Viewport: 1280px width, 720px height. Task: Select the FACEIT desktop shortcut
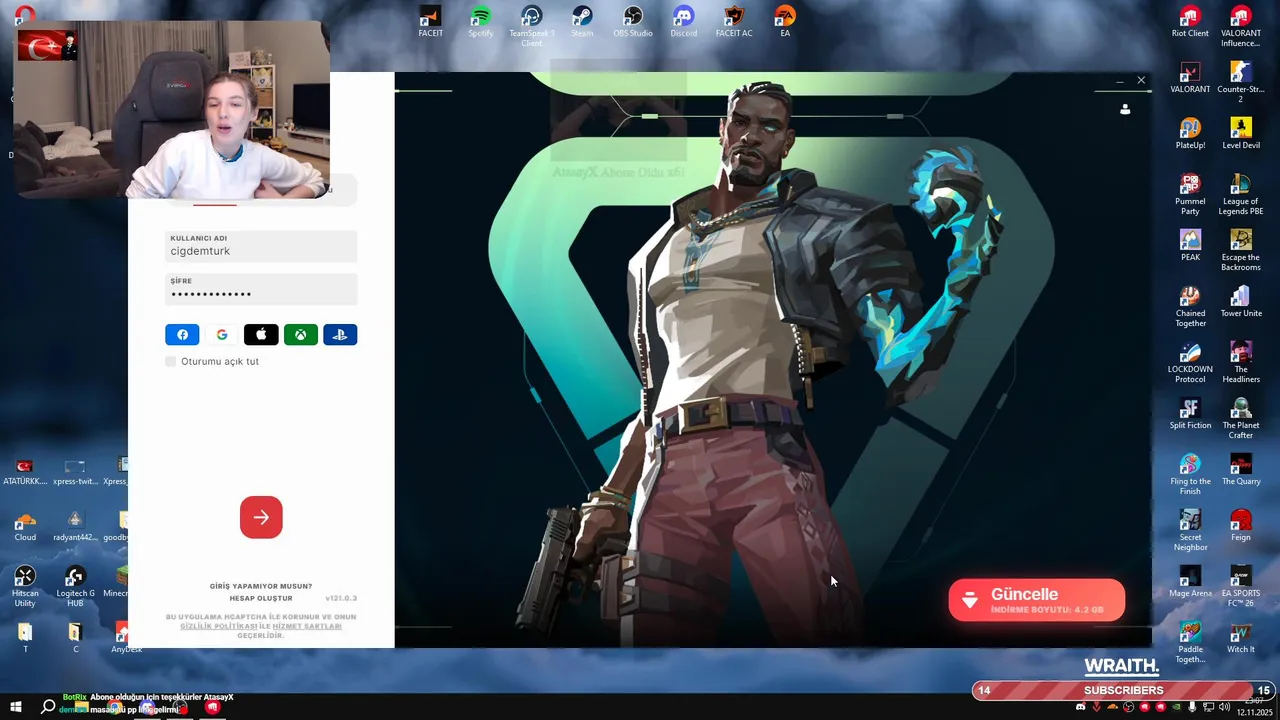pyautogui.click(x=430, y=22)
